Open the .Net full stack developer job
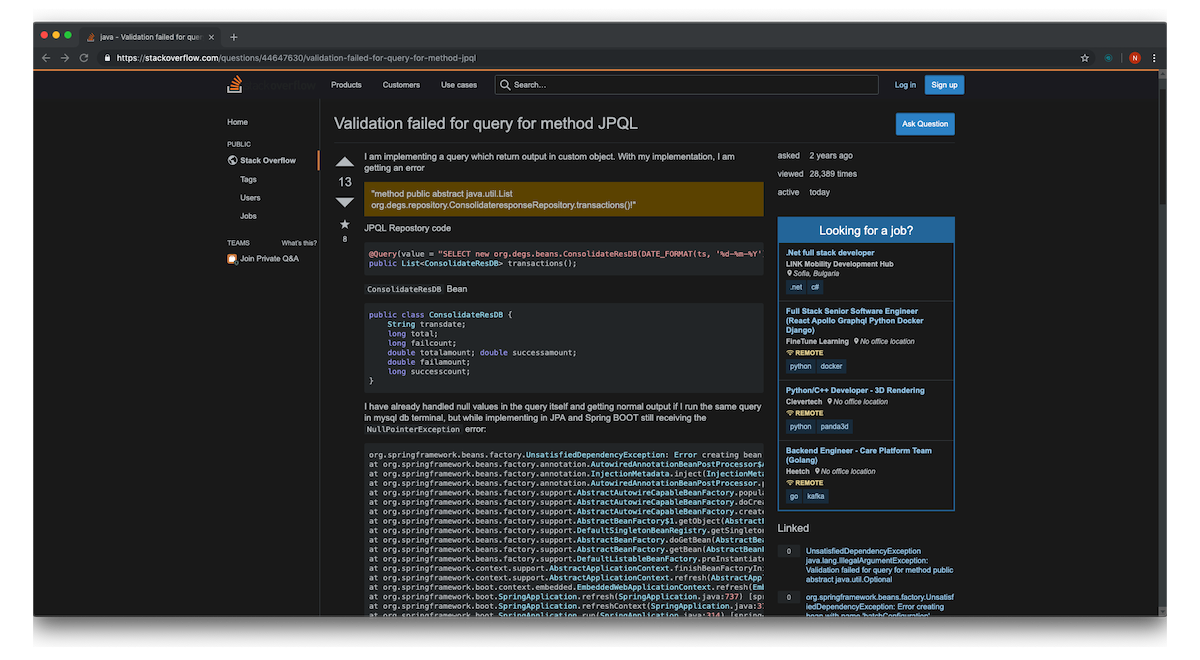Image resolution: width=1200 pixels, height=660 pixels. coord(830,253)
